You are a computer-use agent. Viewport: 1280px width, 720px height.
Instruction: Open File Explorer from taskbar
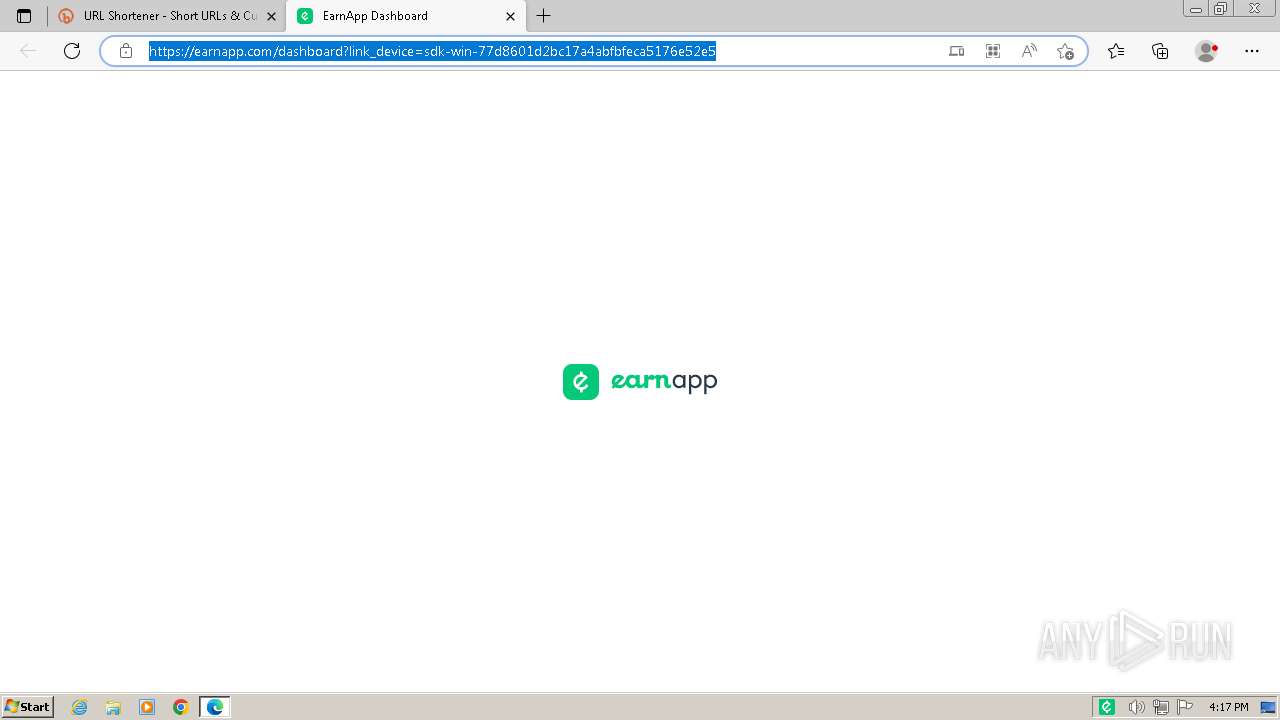pyautogui.click(x=113, y=707)
